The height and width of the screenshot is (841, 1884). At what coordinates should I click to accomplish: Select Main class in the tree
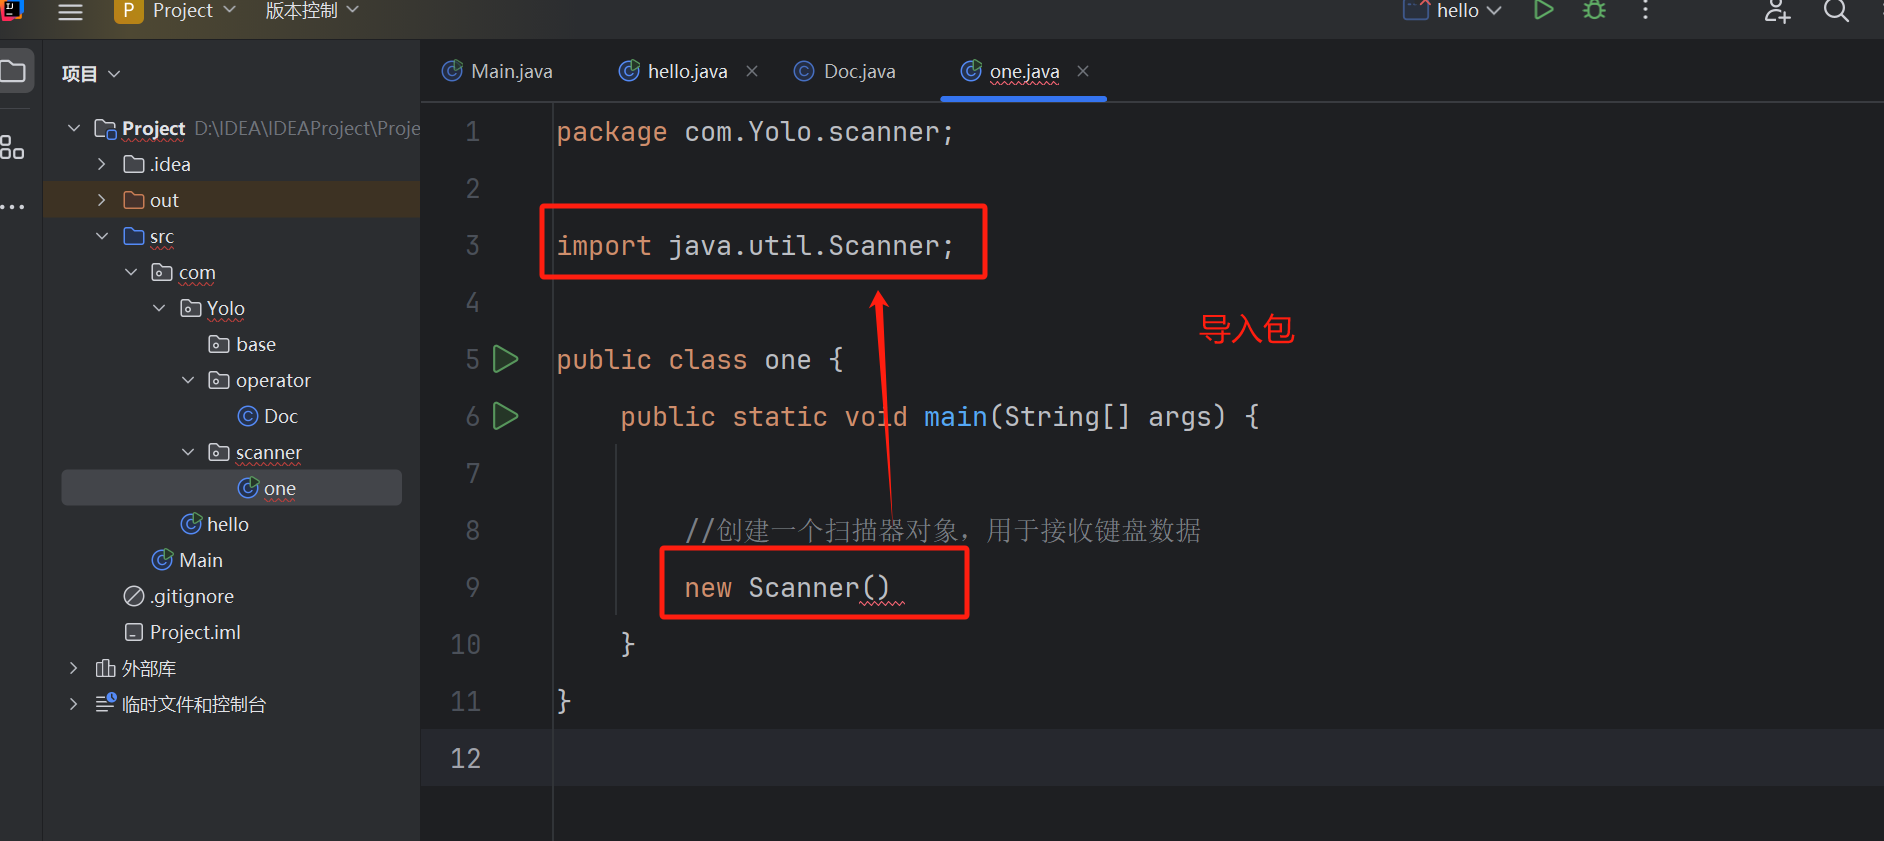click(x=201, y=560)
